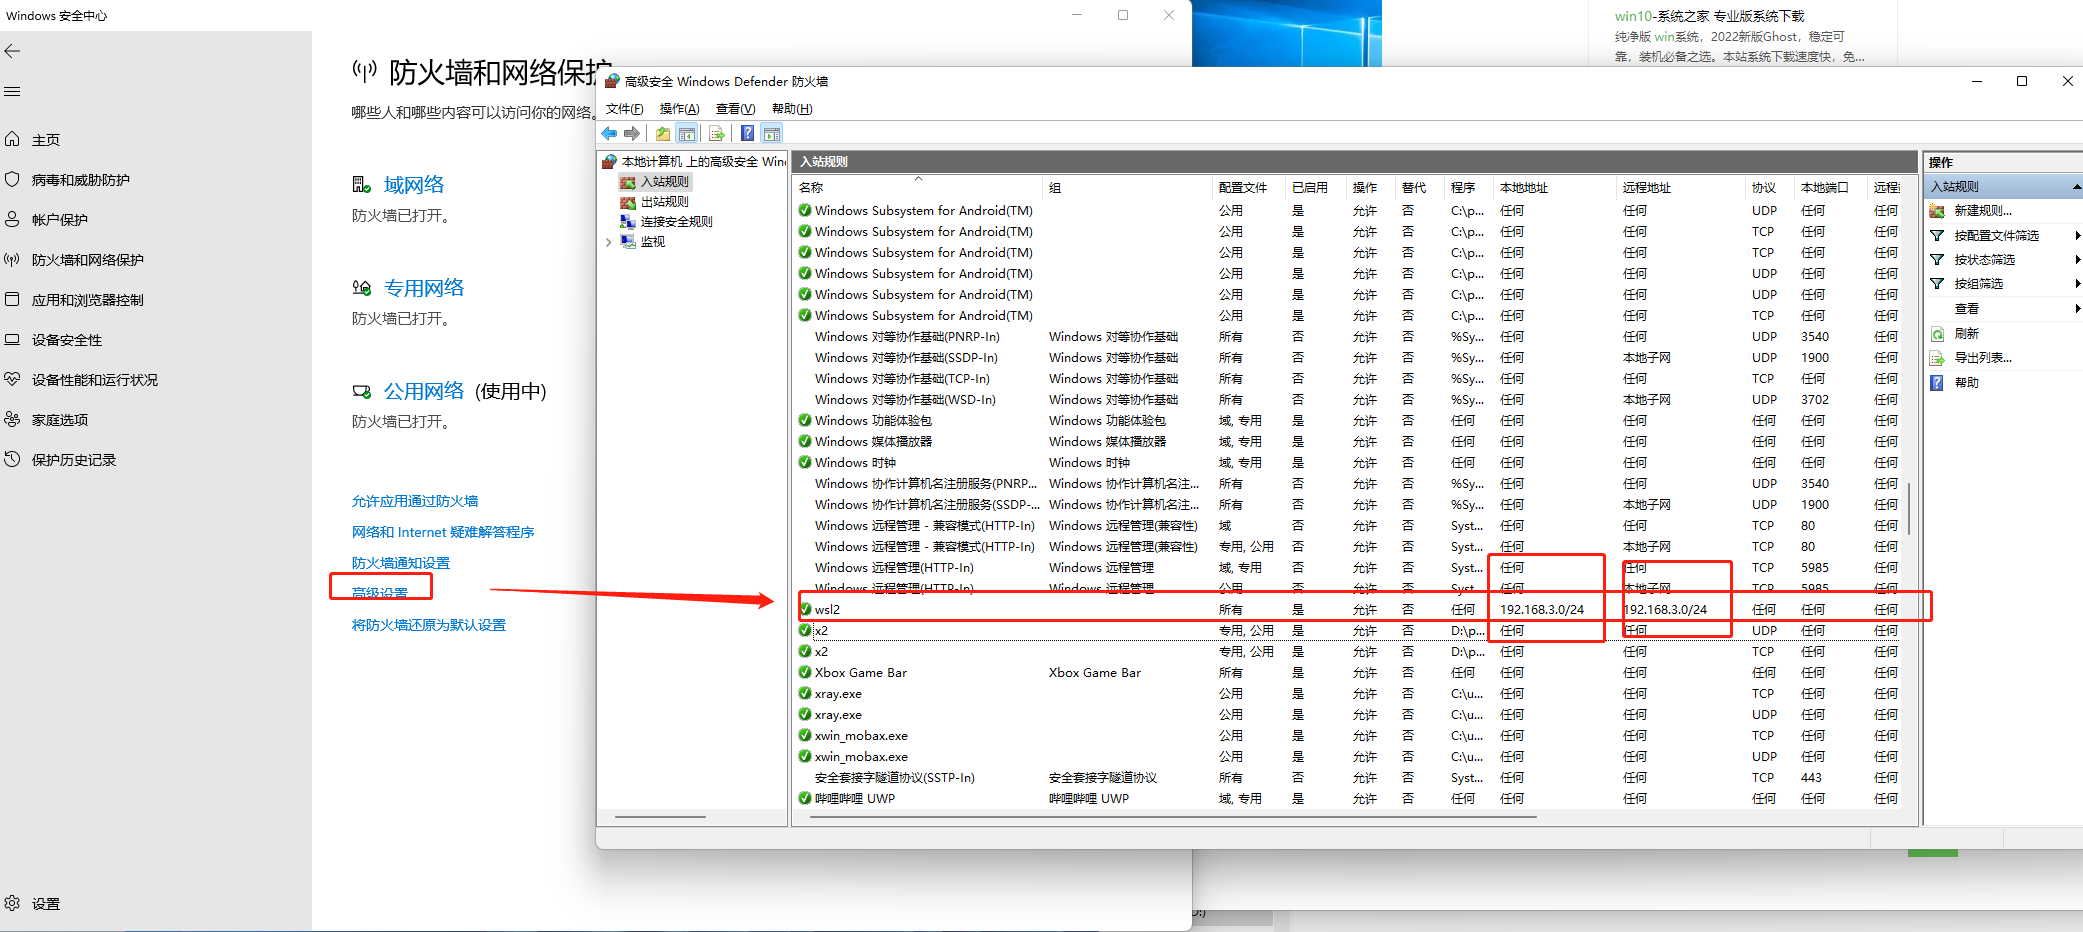Click Restore firewalls to default link
Viewport: 2083px width, 932px height.
(x=429, y=625)
